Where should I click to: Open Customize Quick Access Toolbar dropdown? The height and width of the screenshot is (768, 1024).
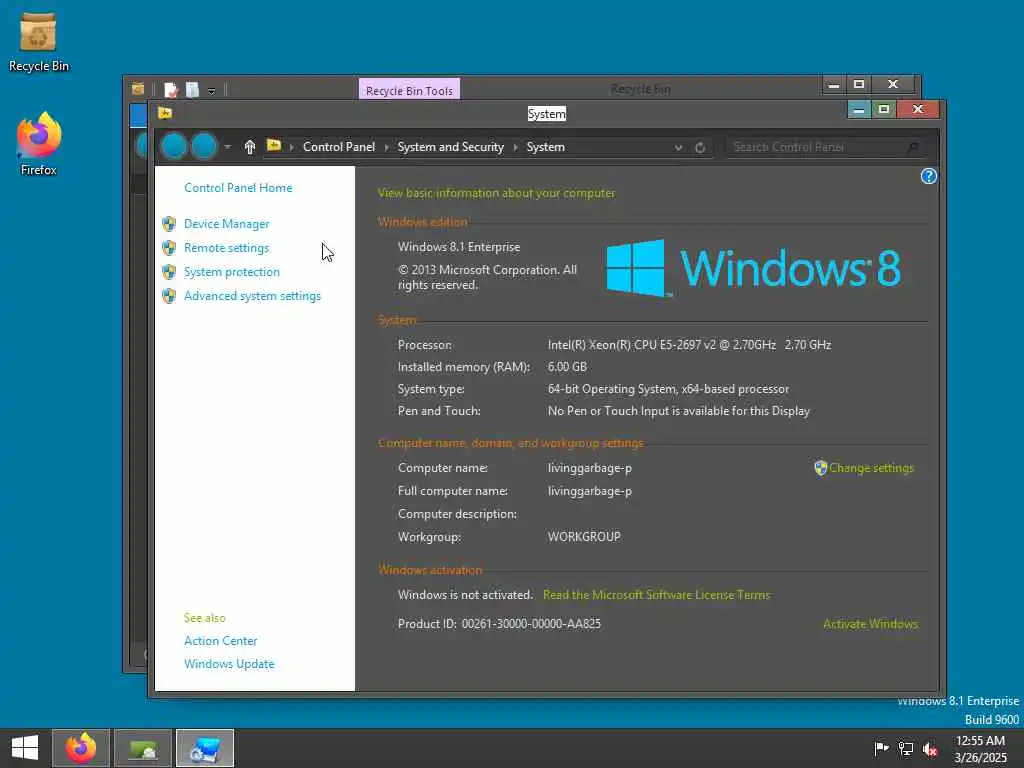click(212, 91)
